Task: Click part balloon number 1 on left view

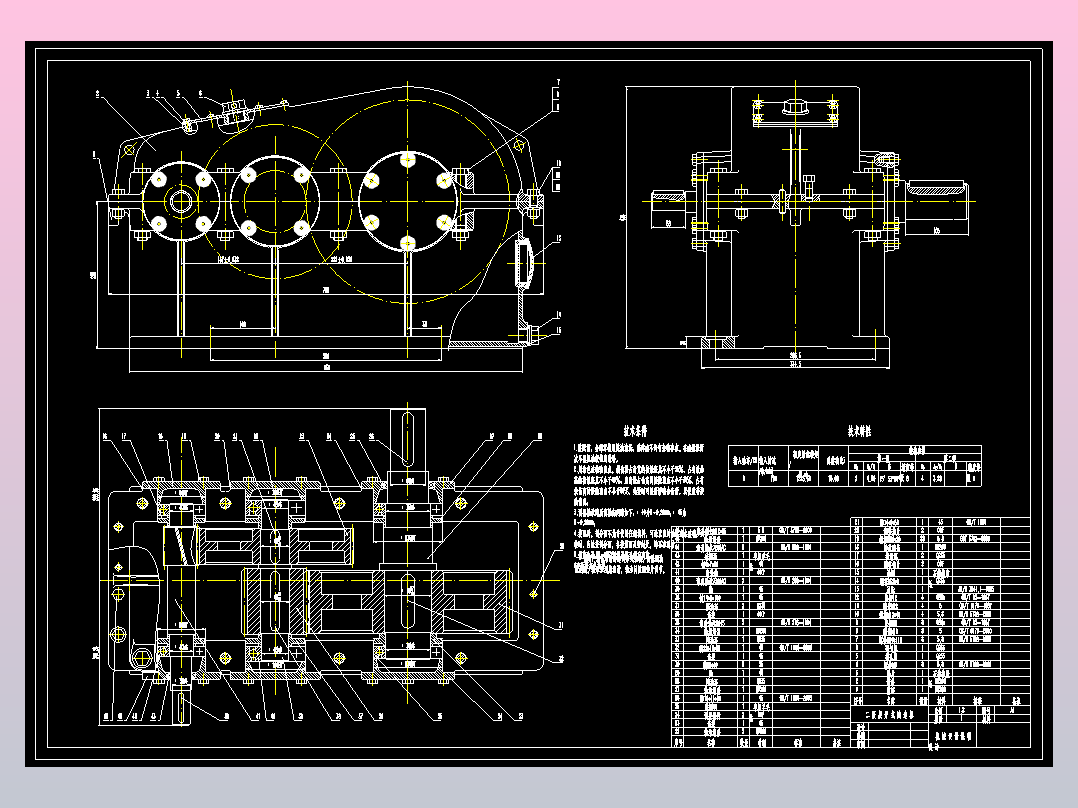Action: (x=94, y=153)
